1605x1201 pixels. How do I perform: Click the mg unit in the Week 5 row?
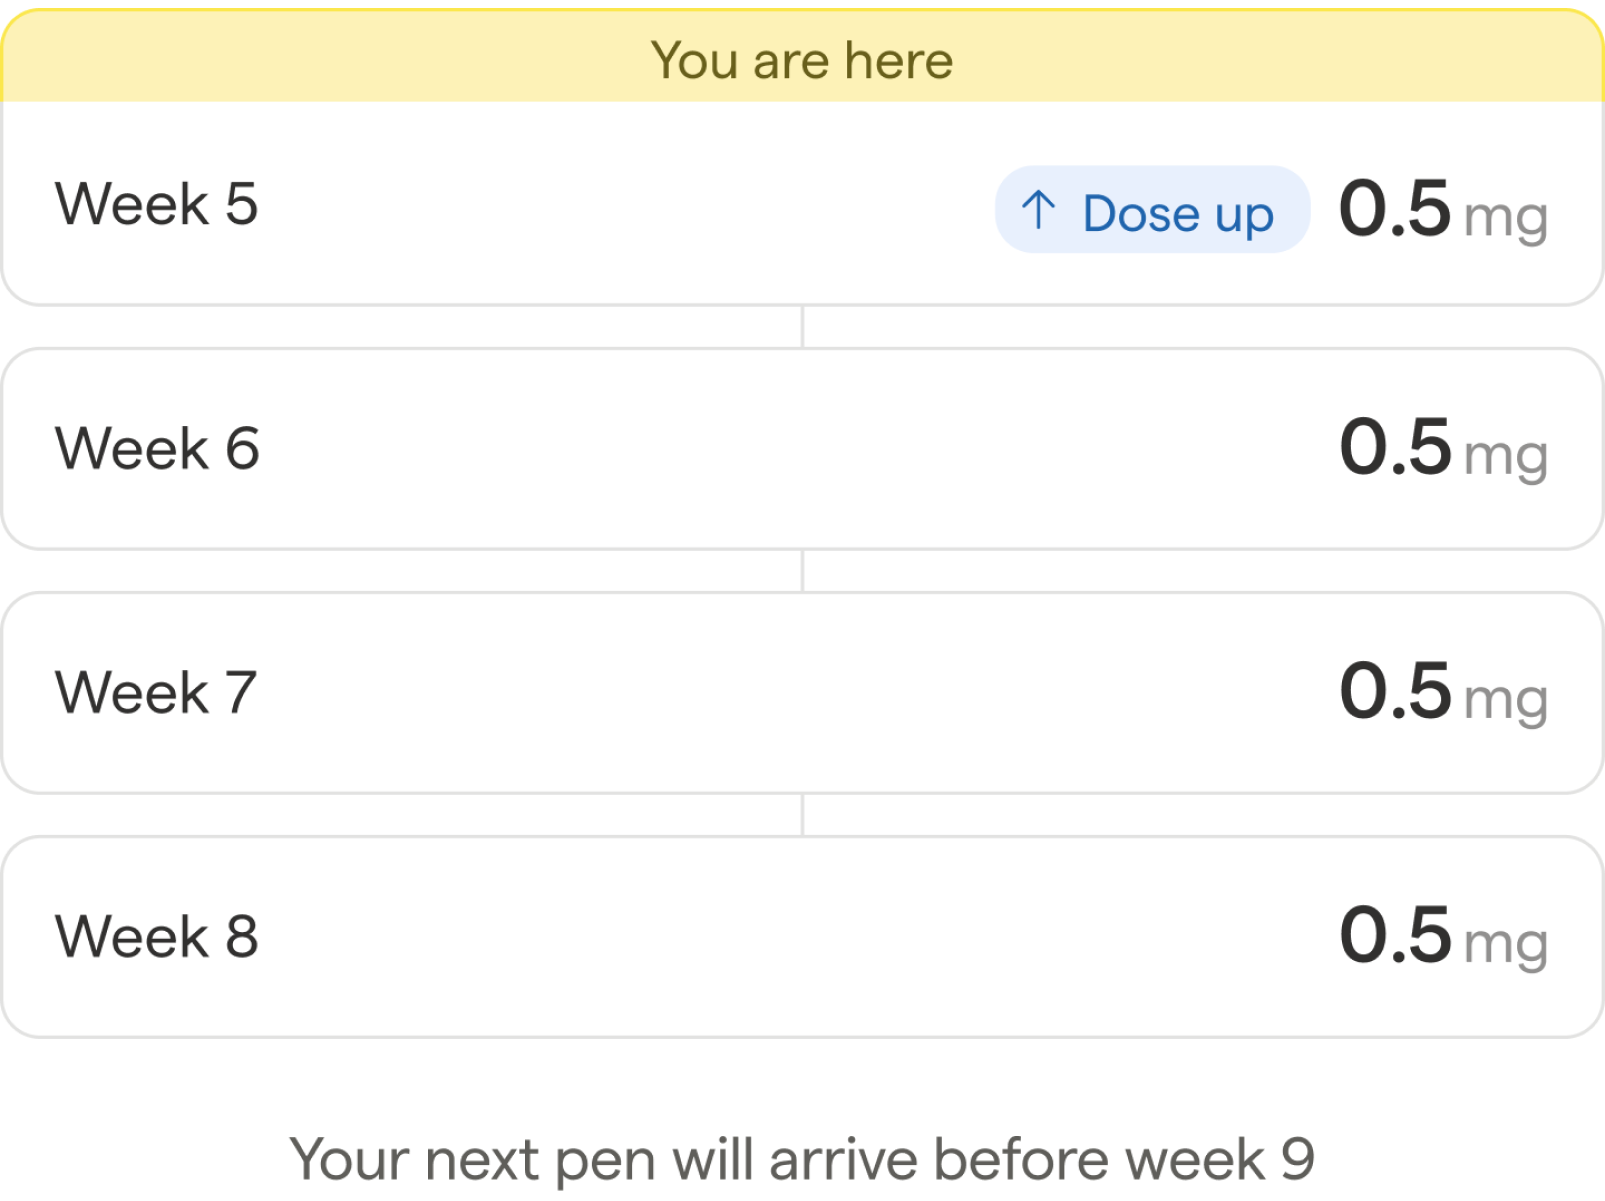[1505, 218]
